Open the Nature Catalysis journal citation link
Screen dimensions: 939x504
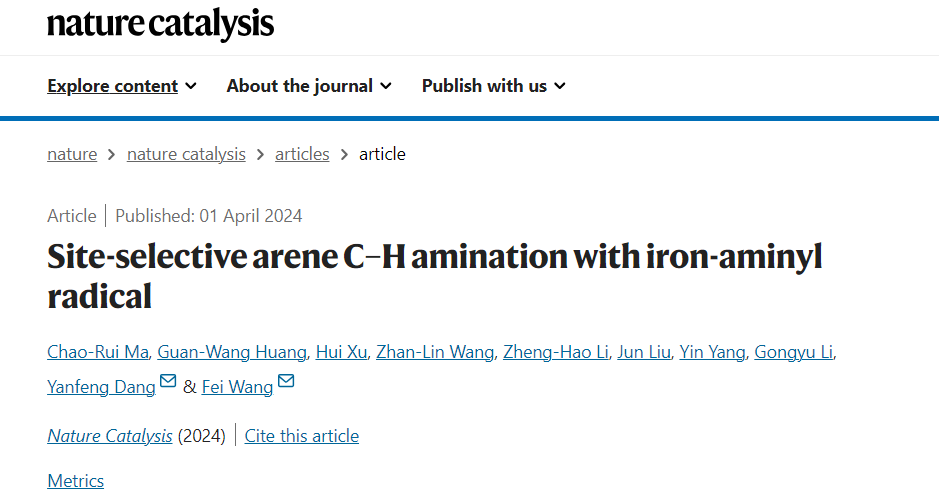point(110,436)
